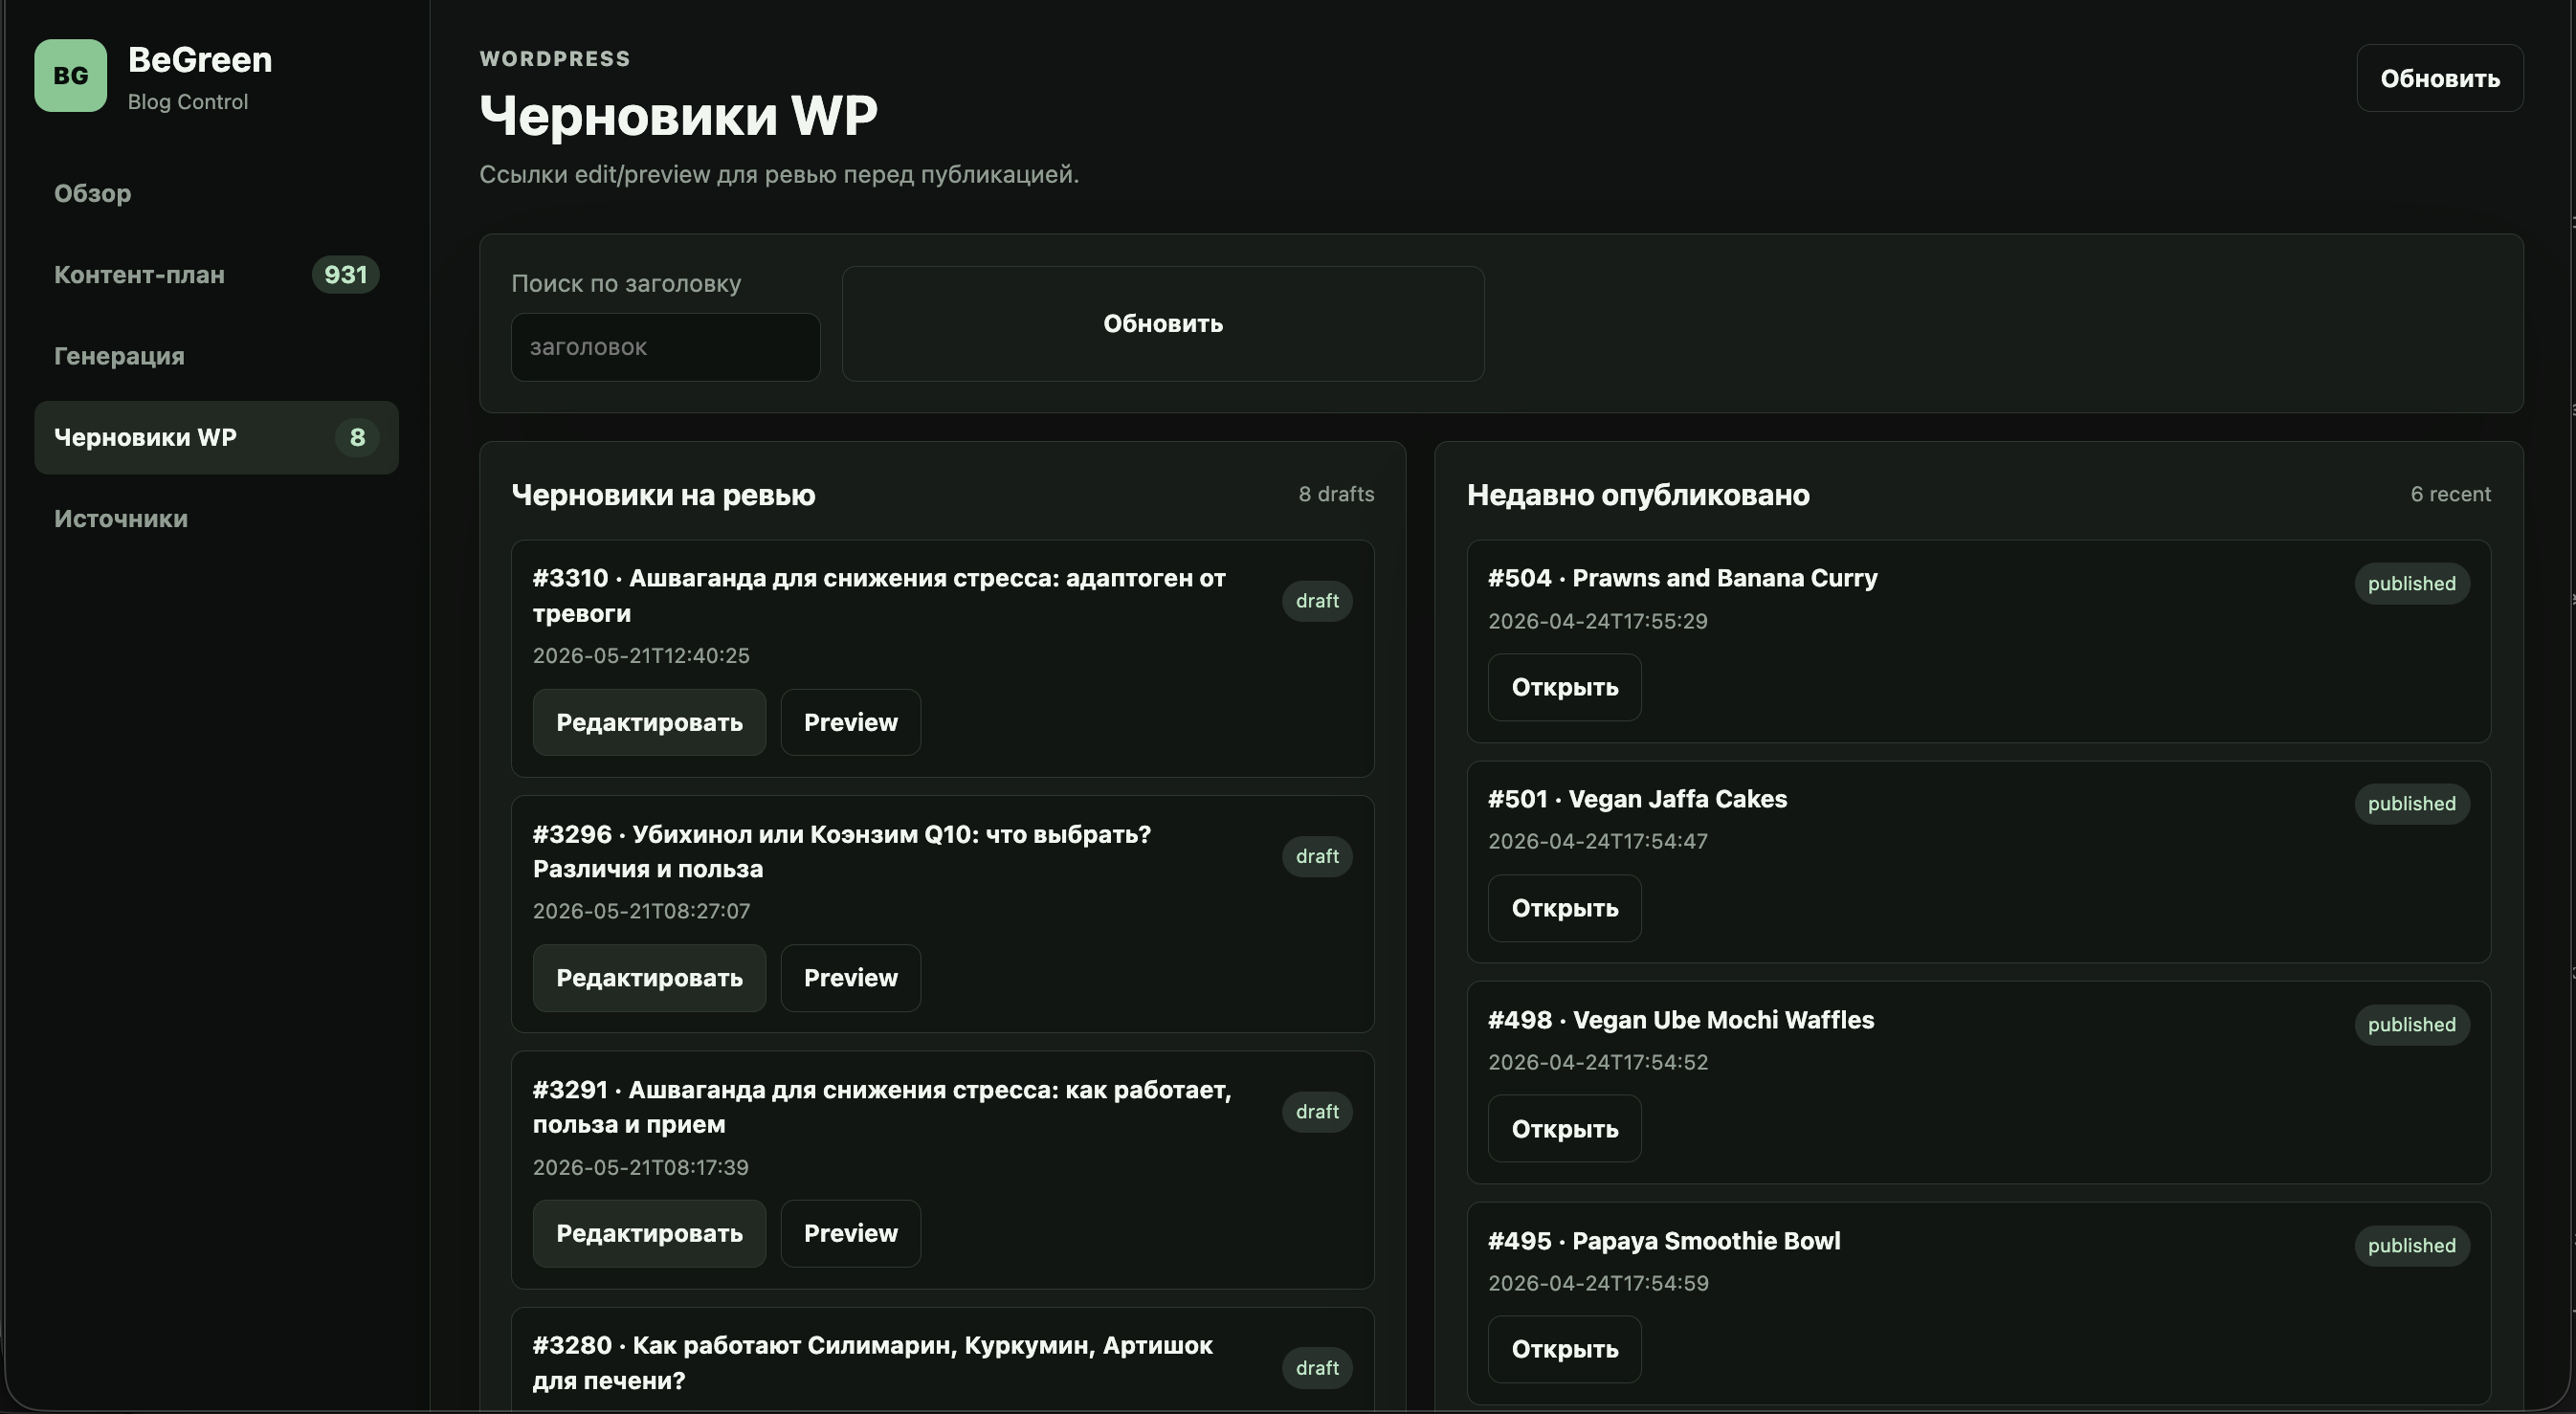Image resolution: width=2576 pixels, height=1414 pixels.
Task: Edit draft #3310 with Редактировать
Action: point(649,722)
